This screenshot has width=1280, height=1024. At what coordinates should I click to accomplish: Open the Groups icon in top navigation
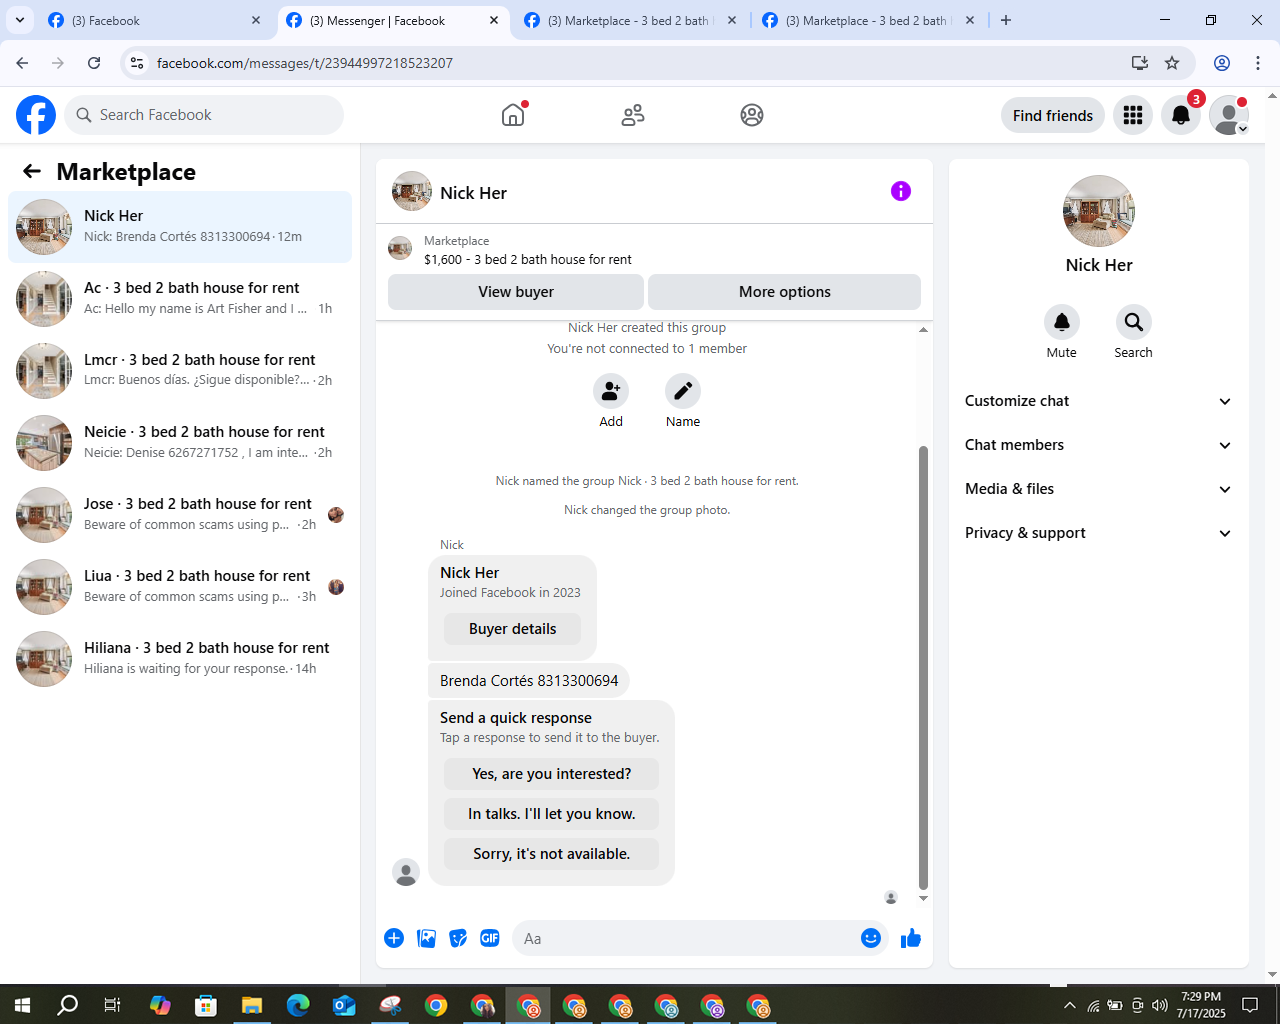(x=752, y=115)
